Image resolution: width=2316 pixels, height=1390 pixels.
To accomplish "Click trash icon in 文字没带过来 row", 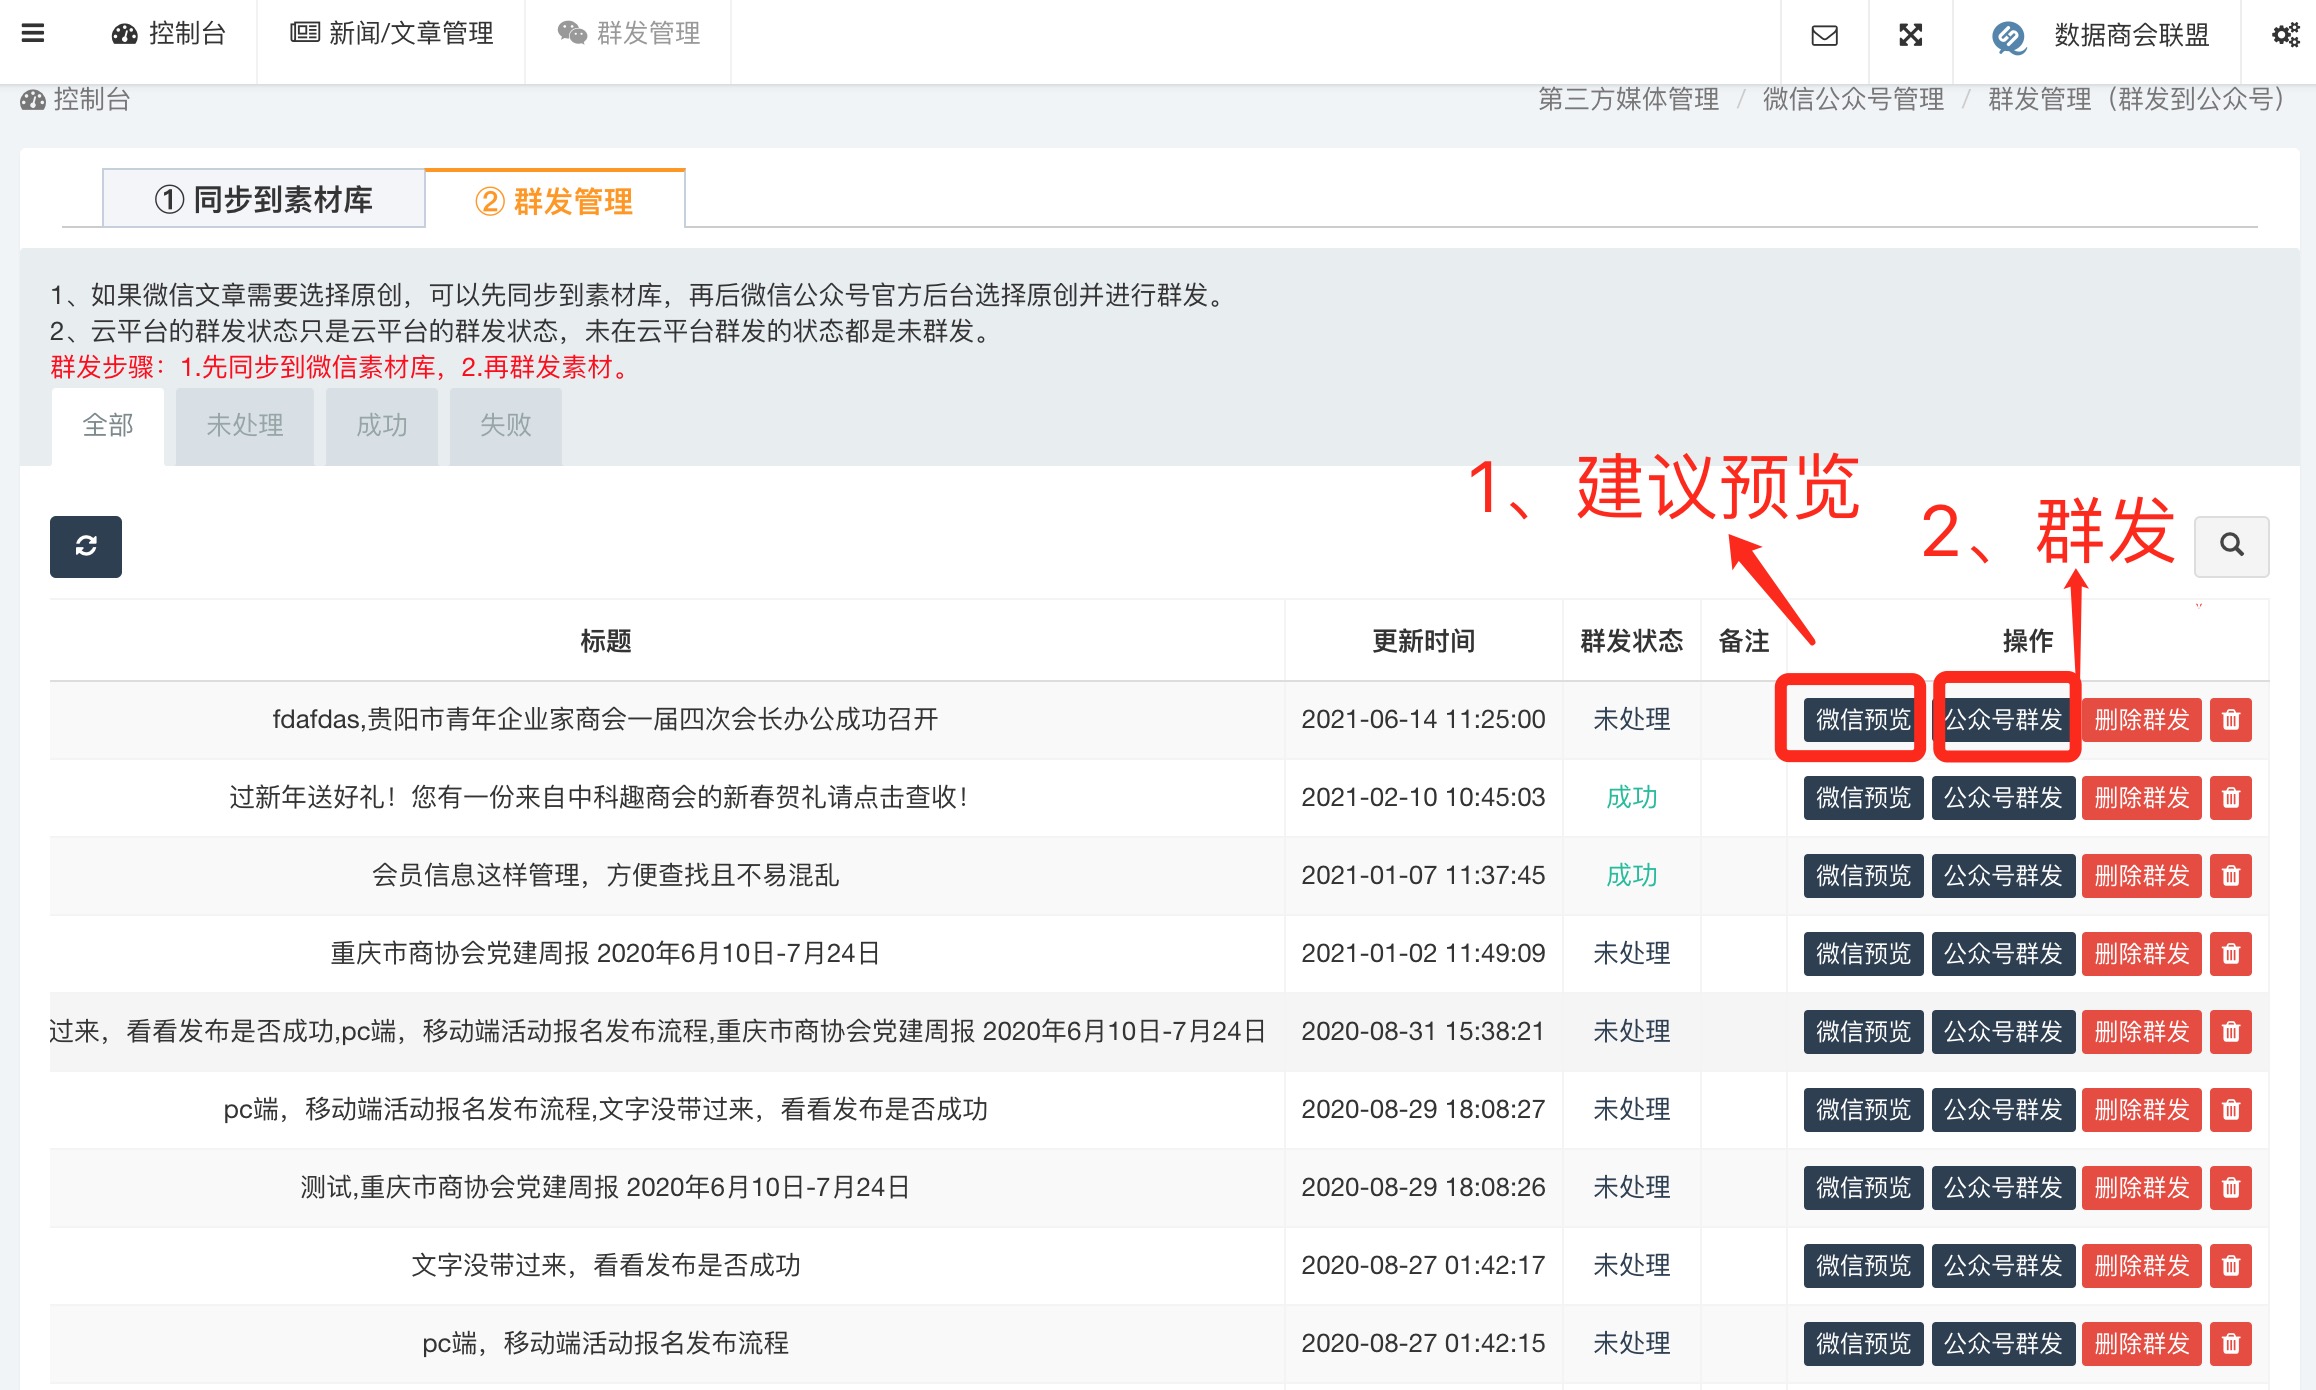I will [2230, 1266].
